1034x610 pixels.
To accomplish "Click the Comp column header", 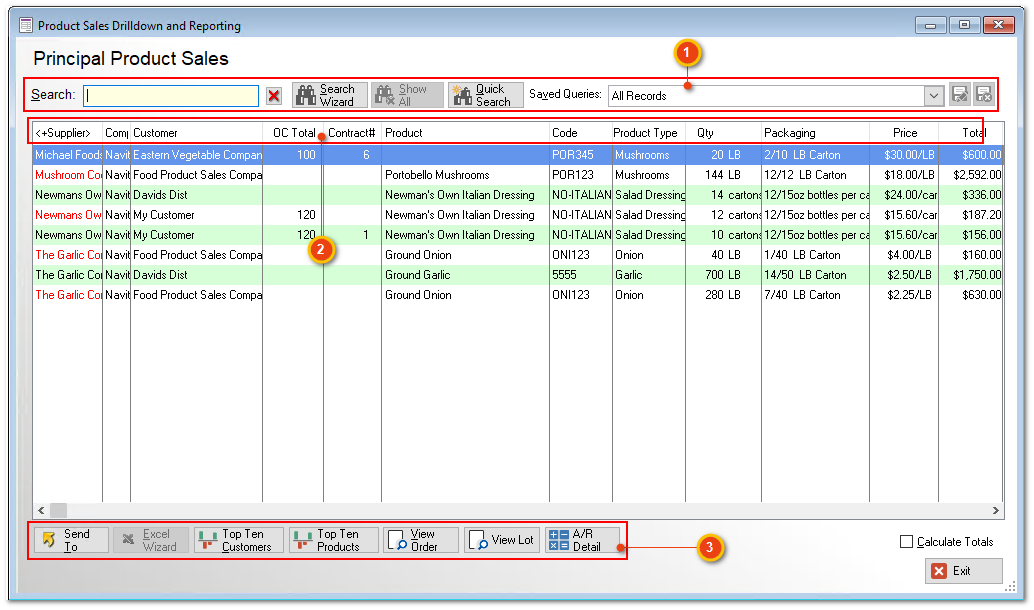I will (117, 133).
